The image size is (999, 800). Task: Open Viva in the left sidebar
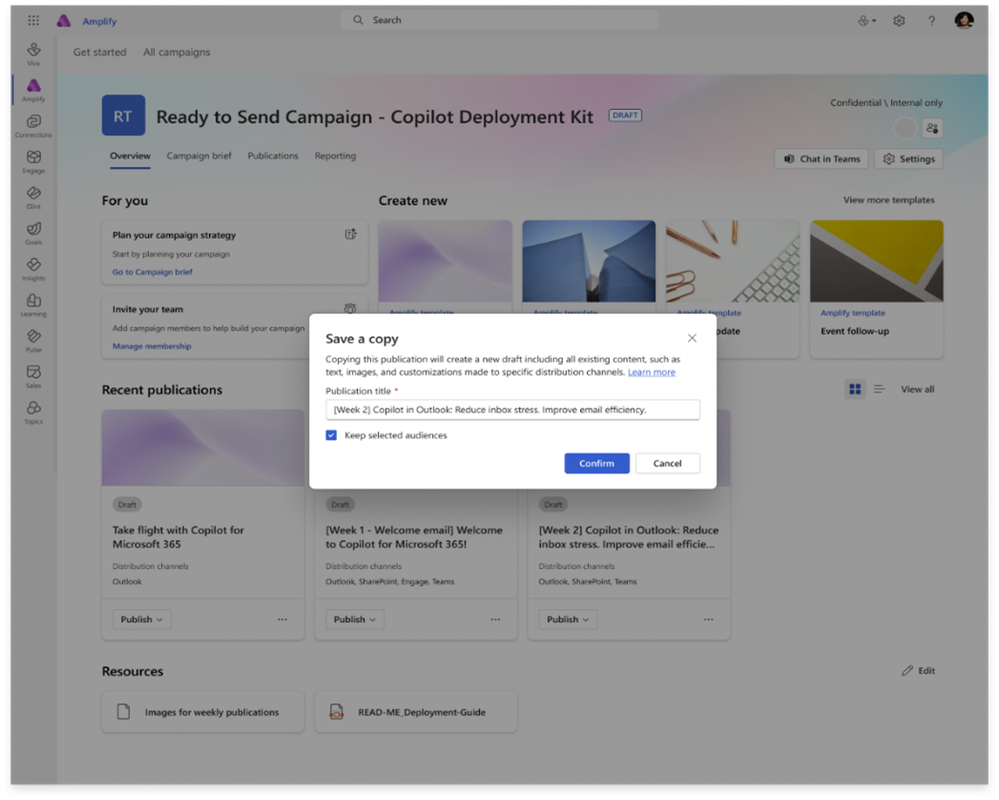point(34,54)
